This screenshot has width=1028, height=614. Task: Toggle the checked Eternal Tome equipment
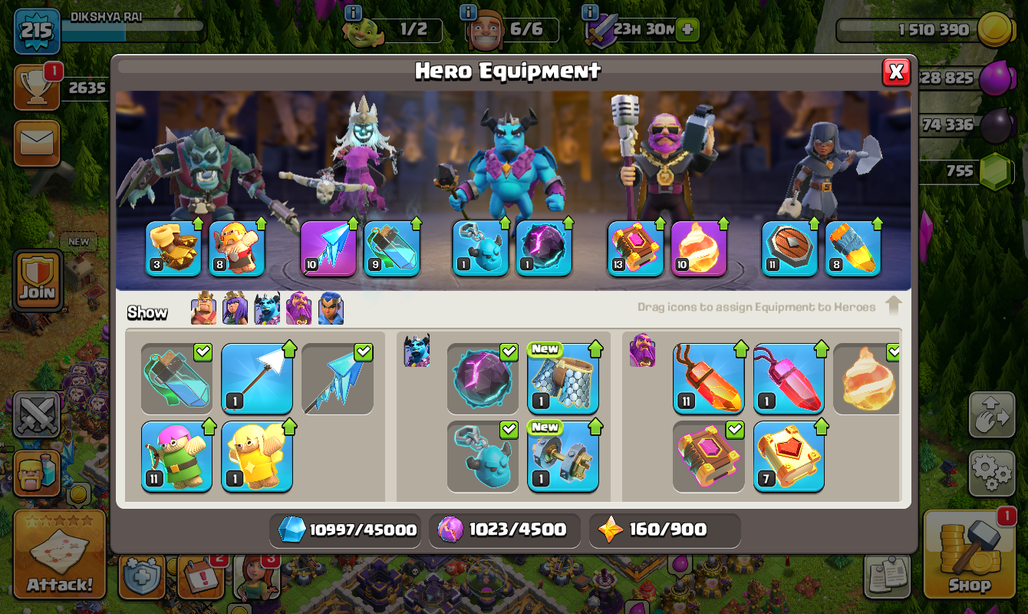[709, 456]
